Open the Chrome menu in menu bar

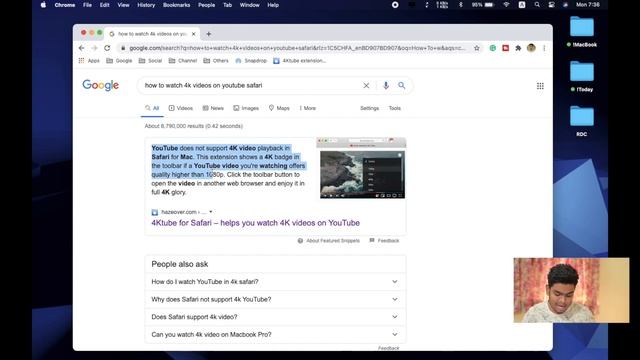pos(65,5)
